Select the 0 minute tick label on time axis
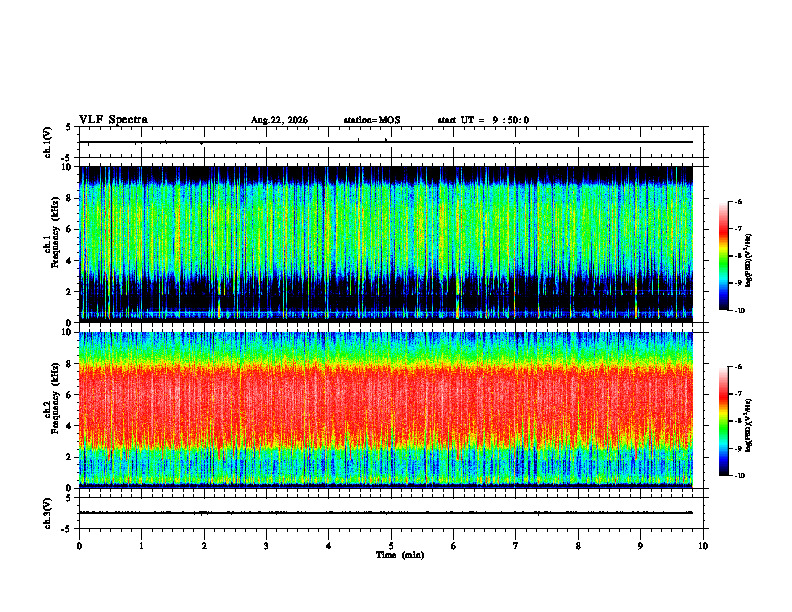This screenshot has height=612, width=792. pos(79,546)
